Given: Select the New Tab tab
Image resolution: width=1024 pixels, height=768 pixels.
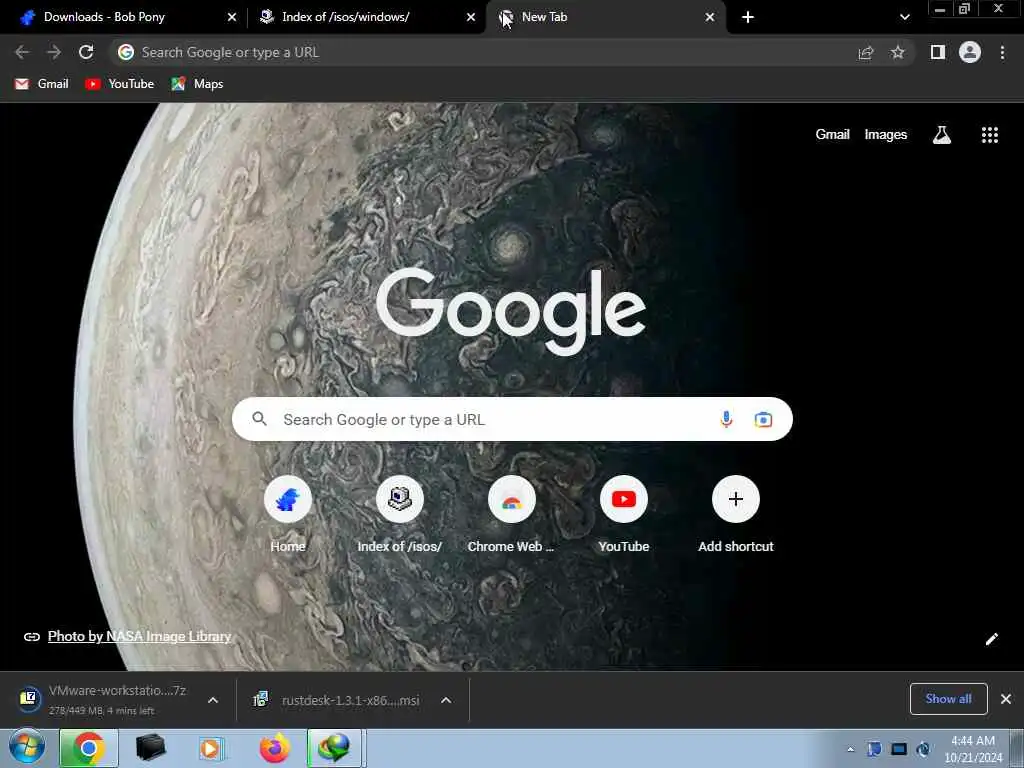Looking at the screenshot, I should click(x=605, y=17).
